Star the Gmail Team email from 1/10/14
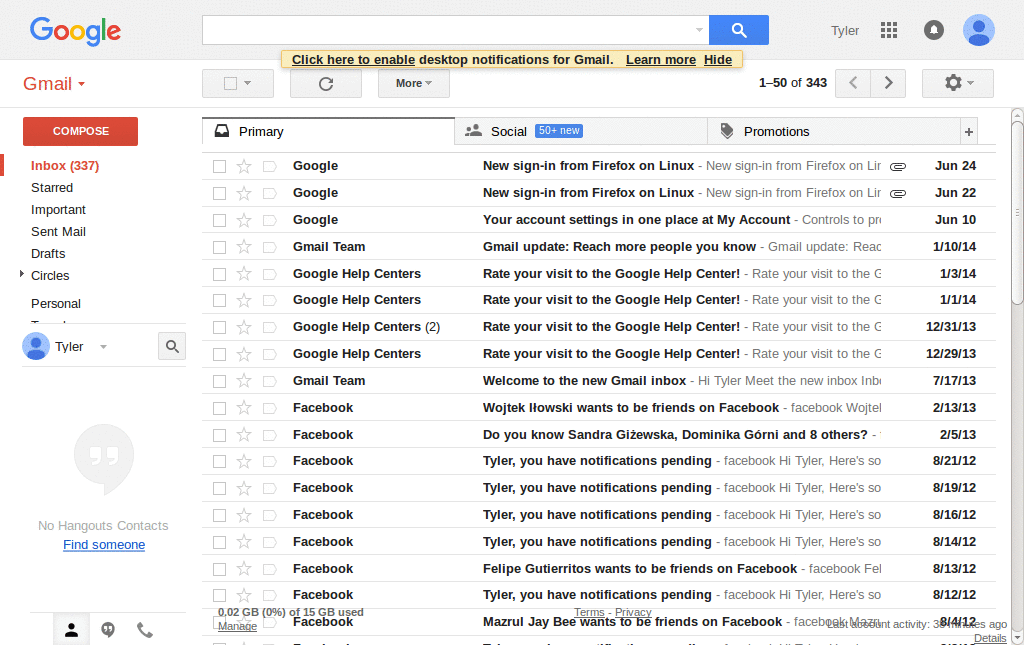1024x645 pixels. click(x=244, y=247)
